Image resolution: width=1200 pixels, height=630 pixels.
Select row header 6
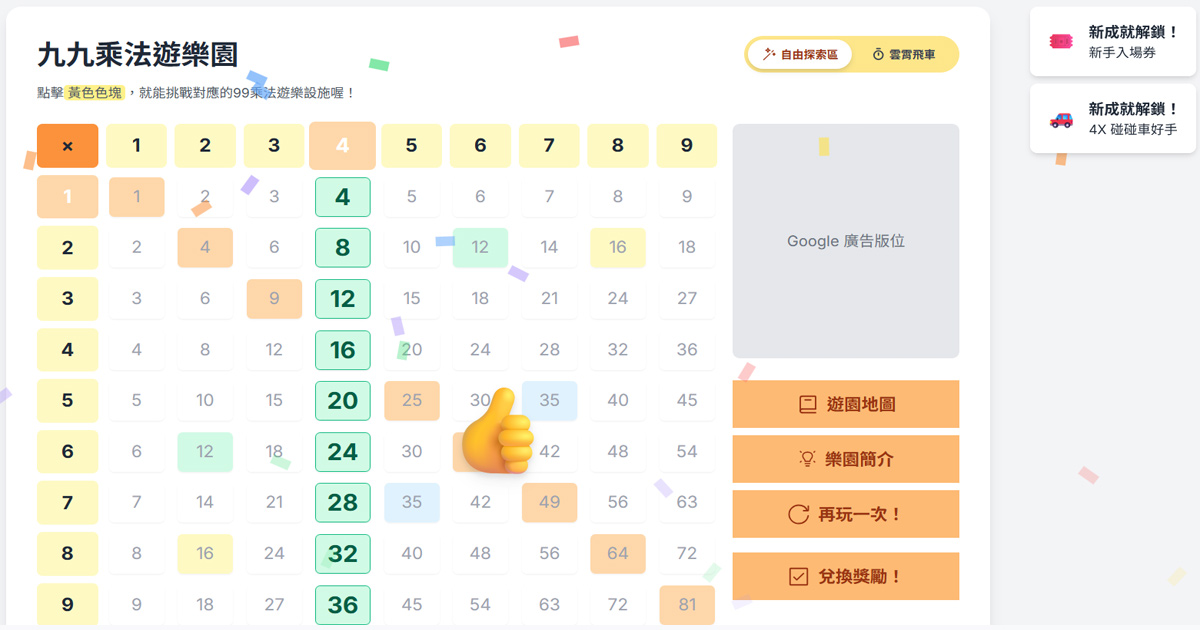pos(67,451)
